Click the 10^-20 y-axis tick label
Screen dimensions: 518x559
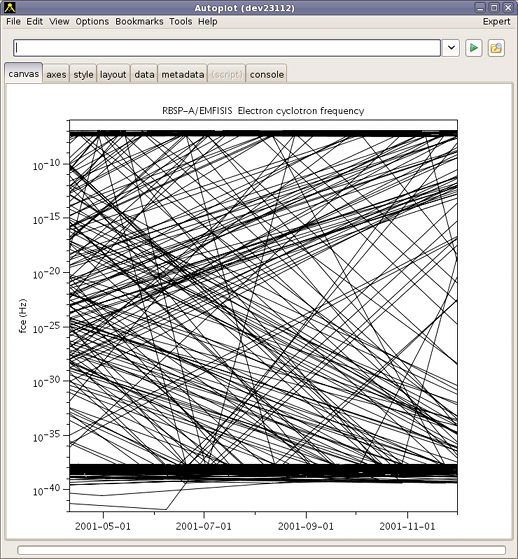tap(47, 273)
